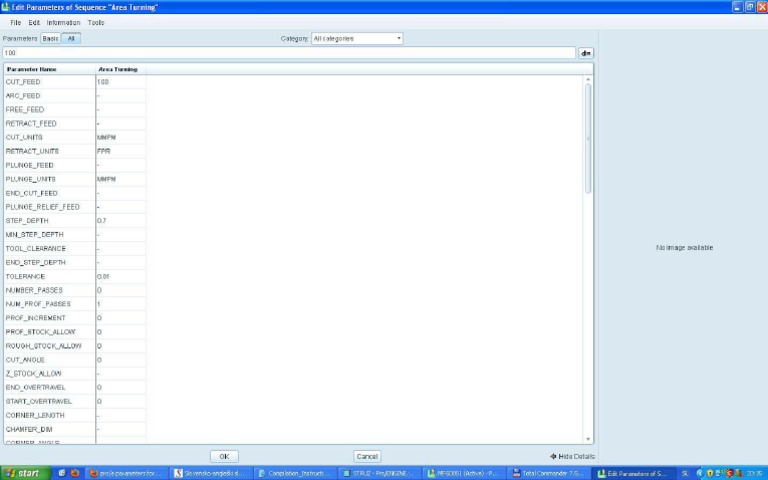Screen dimensions: 768x480
Task: Select the END_OVERTRAVEL parameter name
Action: [35, 387]
